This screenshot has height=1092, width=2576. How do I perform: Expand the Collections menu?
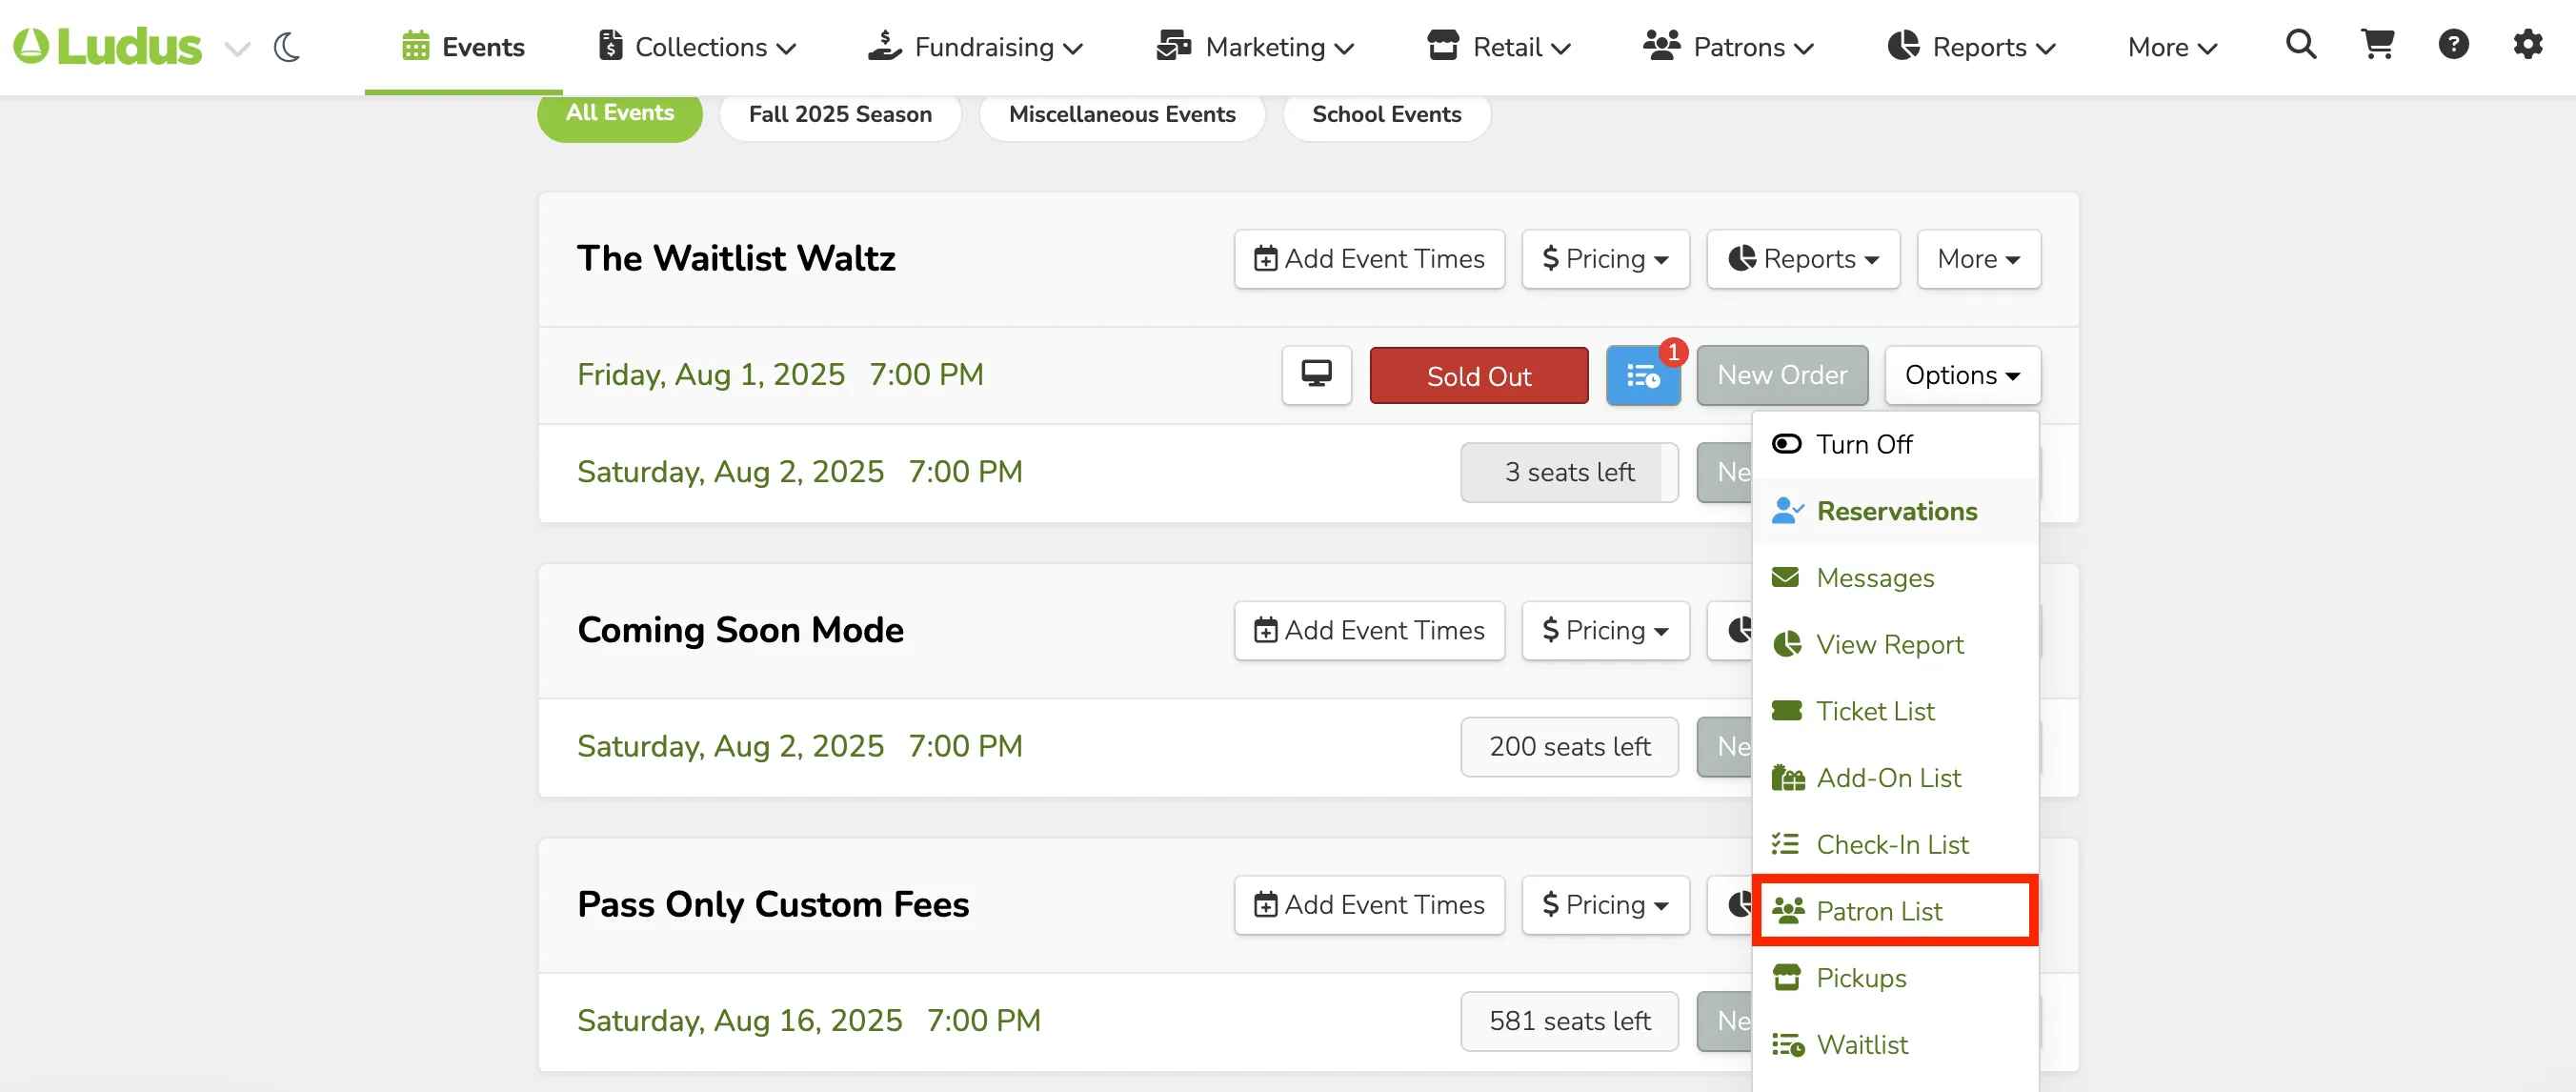pyautogui.click(x=697, y=47)
